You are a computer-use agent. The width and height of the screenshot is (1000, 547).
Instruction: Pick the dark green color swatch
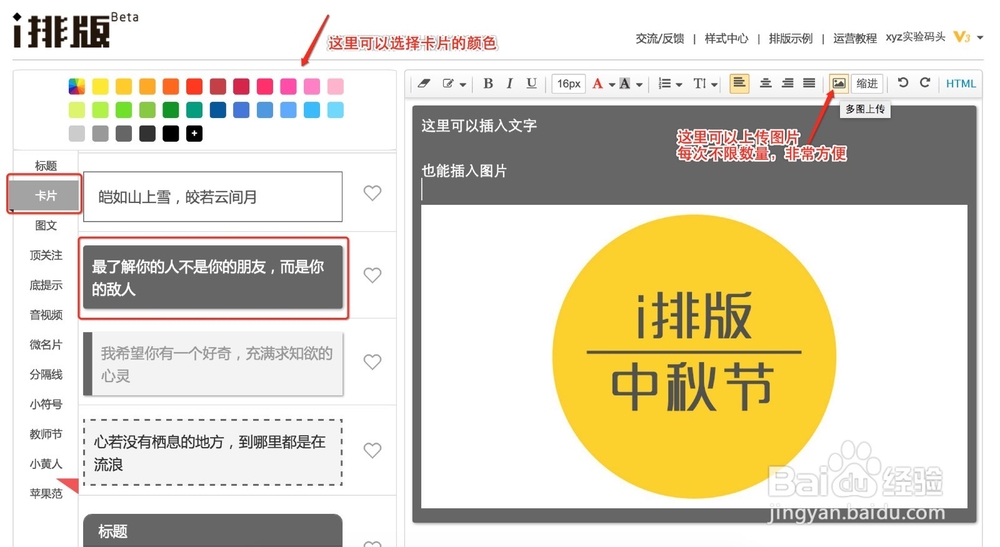(170, 110)
